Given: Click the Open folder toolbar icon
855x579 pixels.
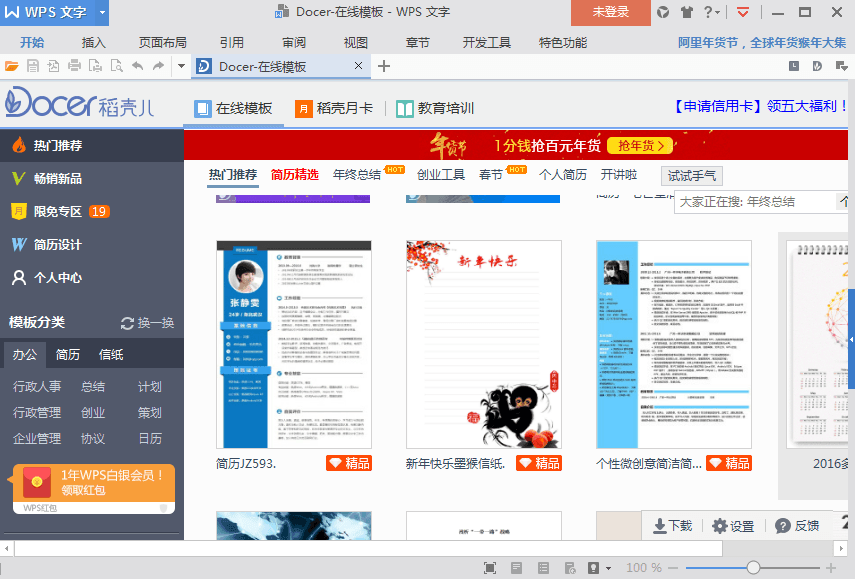Looking at the screenshot, I should (12, 67).
